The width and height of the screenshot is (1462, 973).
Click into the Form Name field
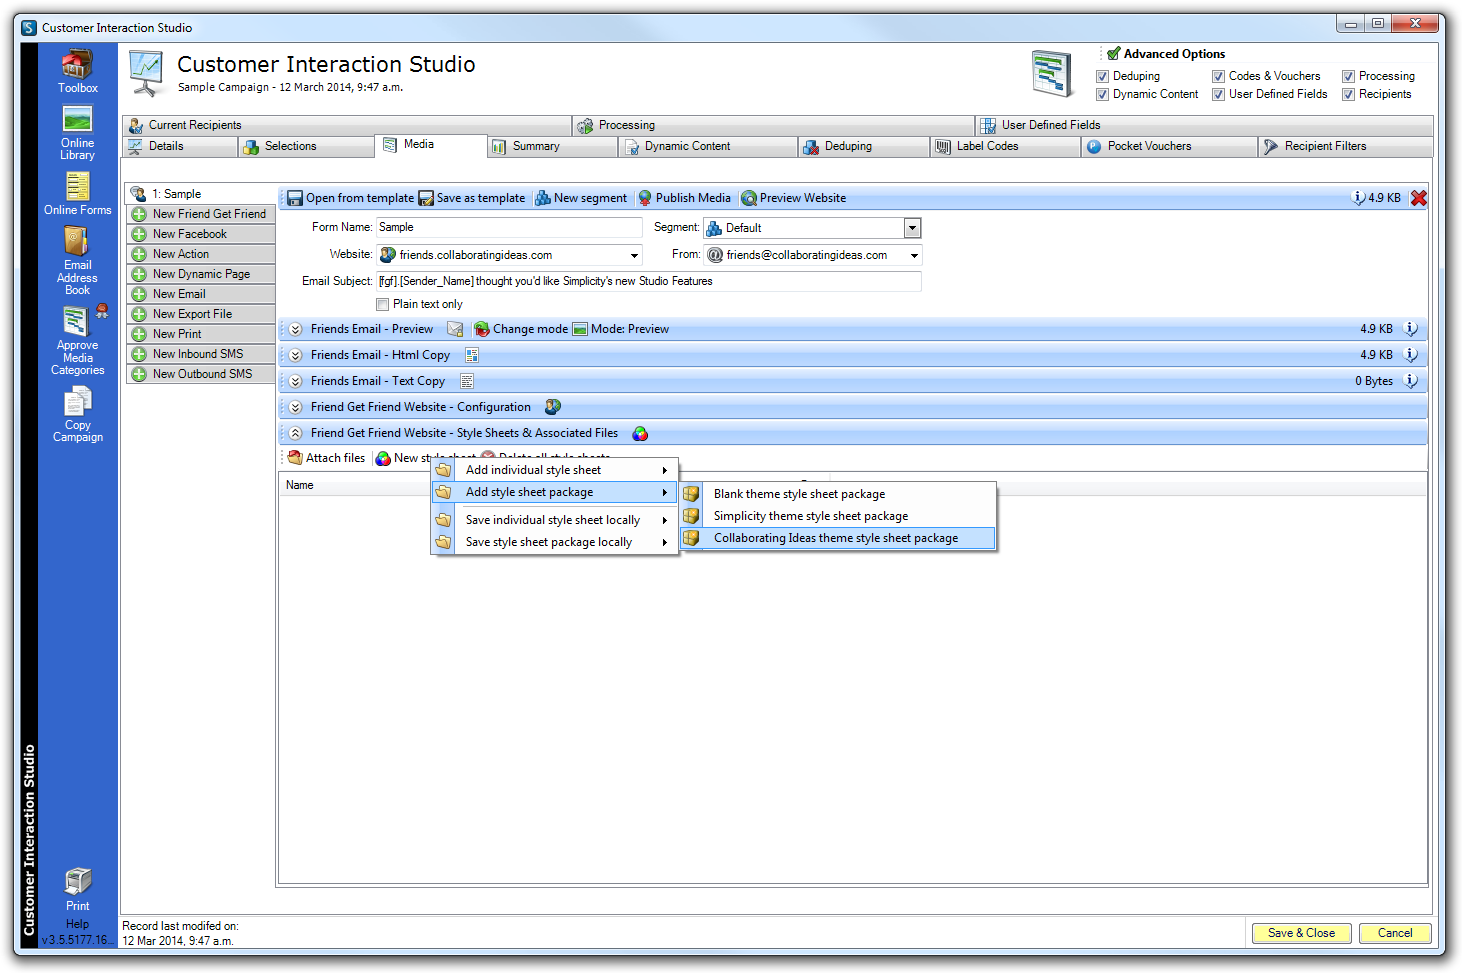(509, 227)
